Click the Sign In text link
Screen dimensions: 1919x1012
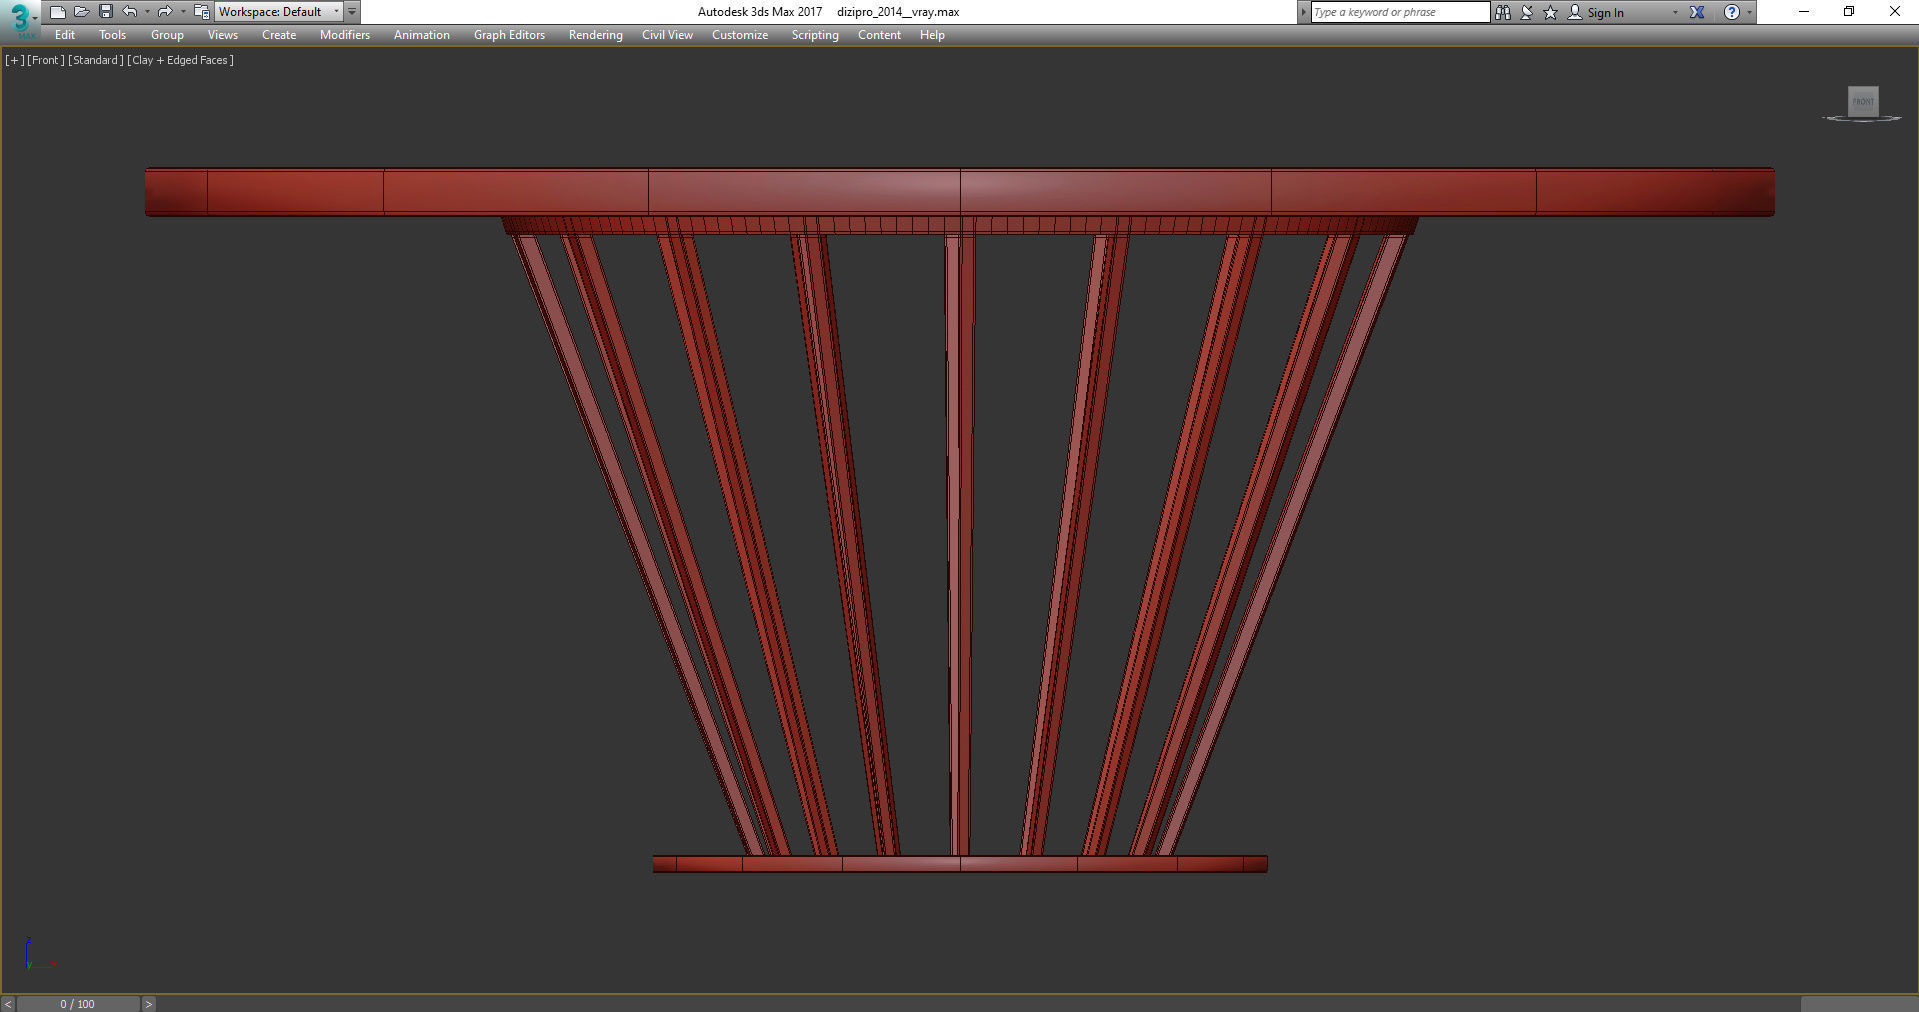(x=1605, y=13)
